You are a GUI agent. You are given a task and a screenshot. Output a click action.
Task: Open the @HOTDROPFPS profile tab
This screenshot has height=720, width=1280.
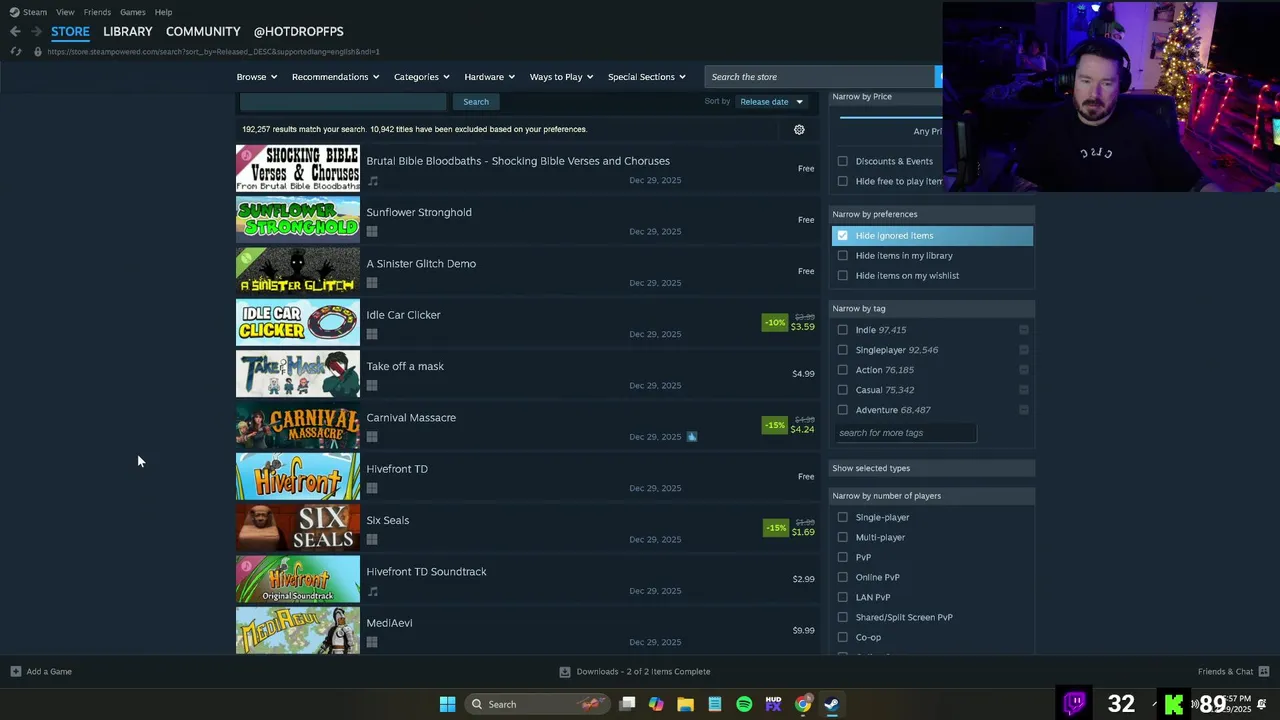(298, 32)
